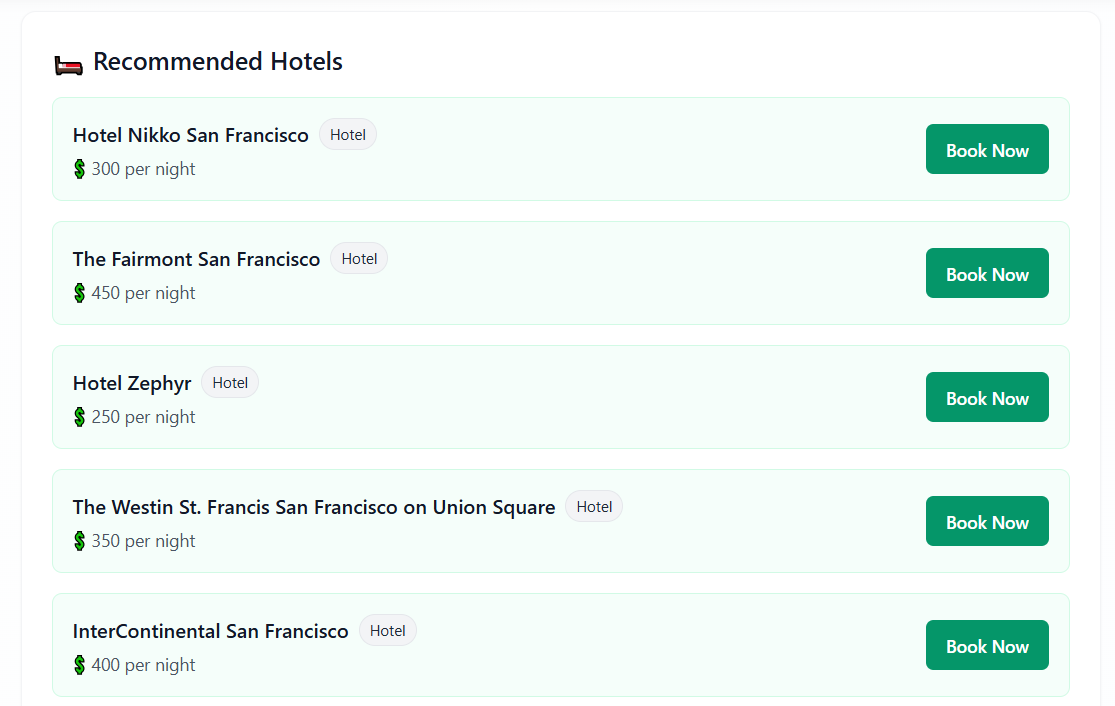Click the 450 per night price
The image size is (1115, 706).
pyautogui.click(x=143, y=293)
